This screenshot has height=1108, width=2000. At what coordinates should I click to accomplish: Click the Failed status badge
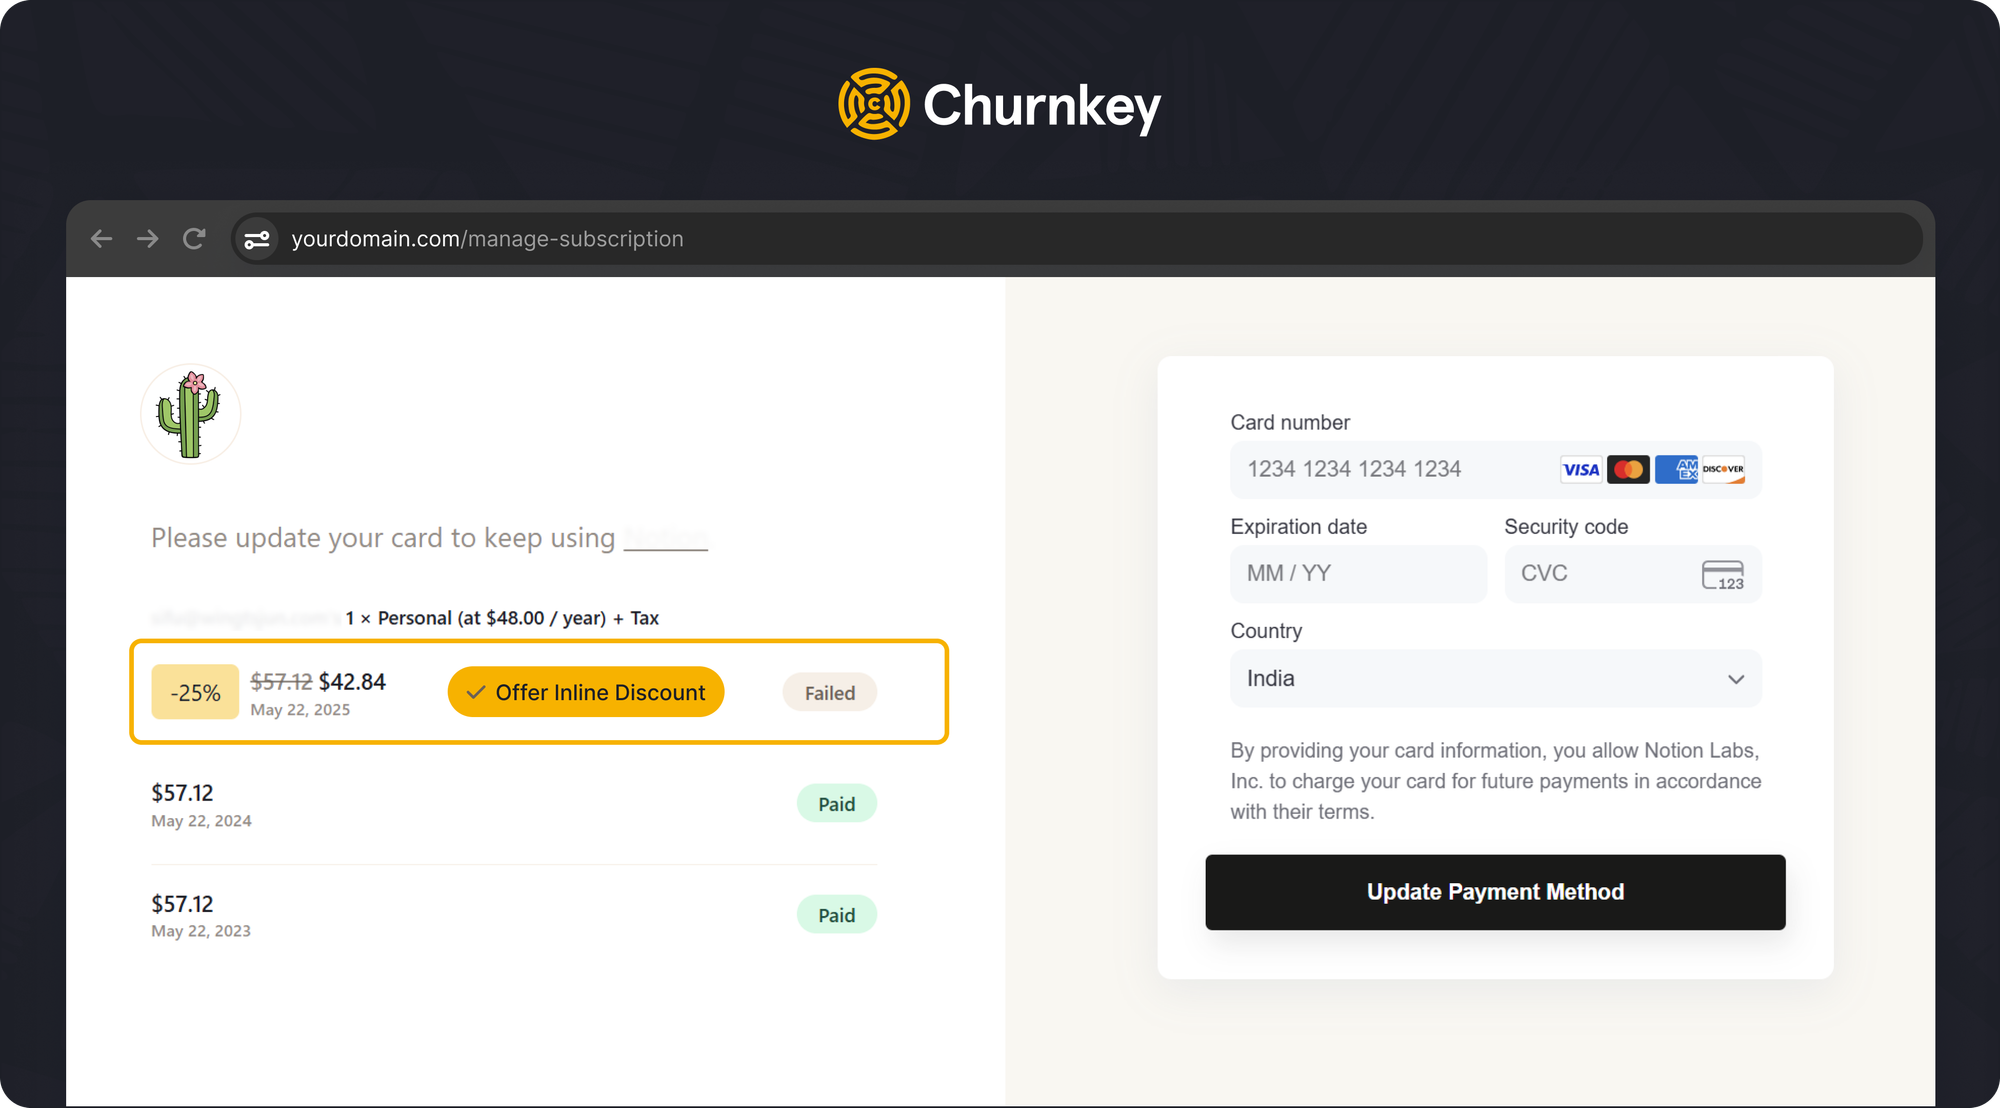(830, 693)
